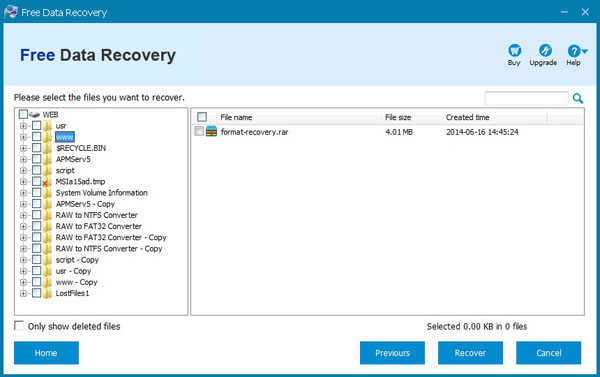Screen dimensions: 600x377
Task: Expand the $RECYCLE.BIN node
Action: (23, 148)
